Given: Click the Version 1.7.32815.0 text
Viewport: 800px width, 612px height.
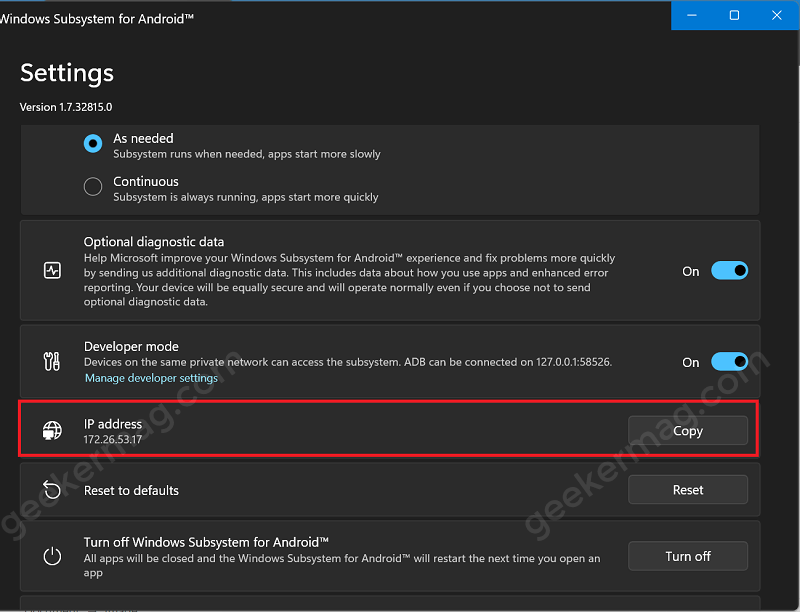Looking at the screenshot, I should (x=66, y=107).
